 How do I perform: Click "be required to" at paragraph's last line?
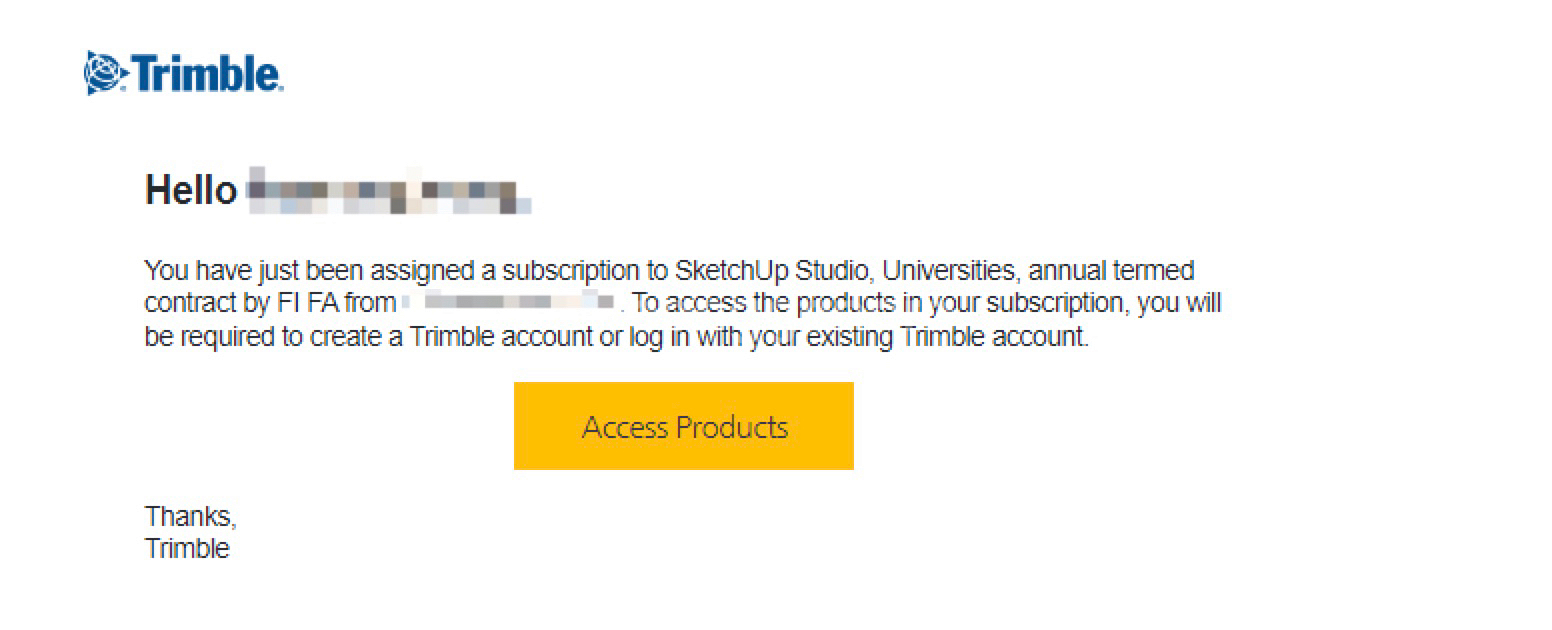tap(211, 336)
